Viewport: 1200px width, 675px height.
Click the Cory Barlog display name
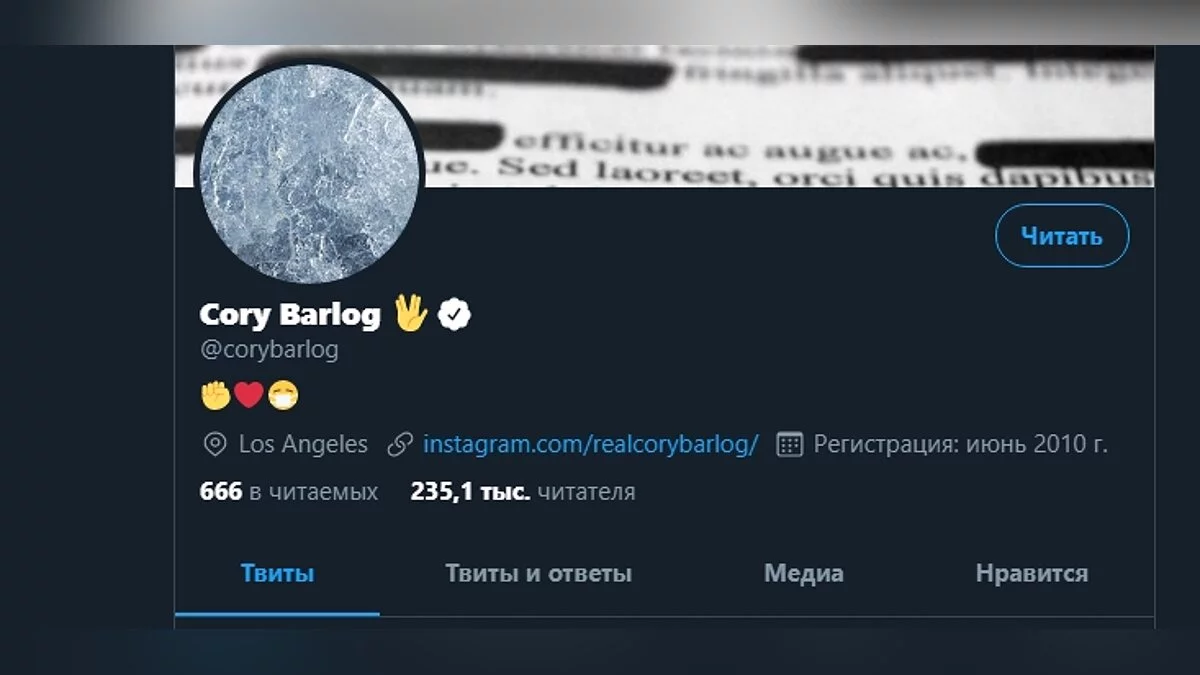[x=290, y=314]
